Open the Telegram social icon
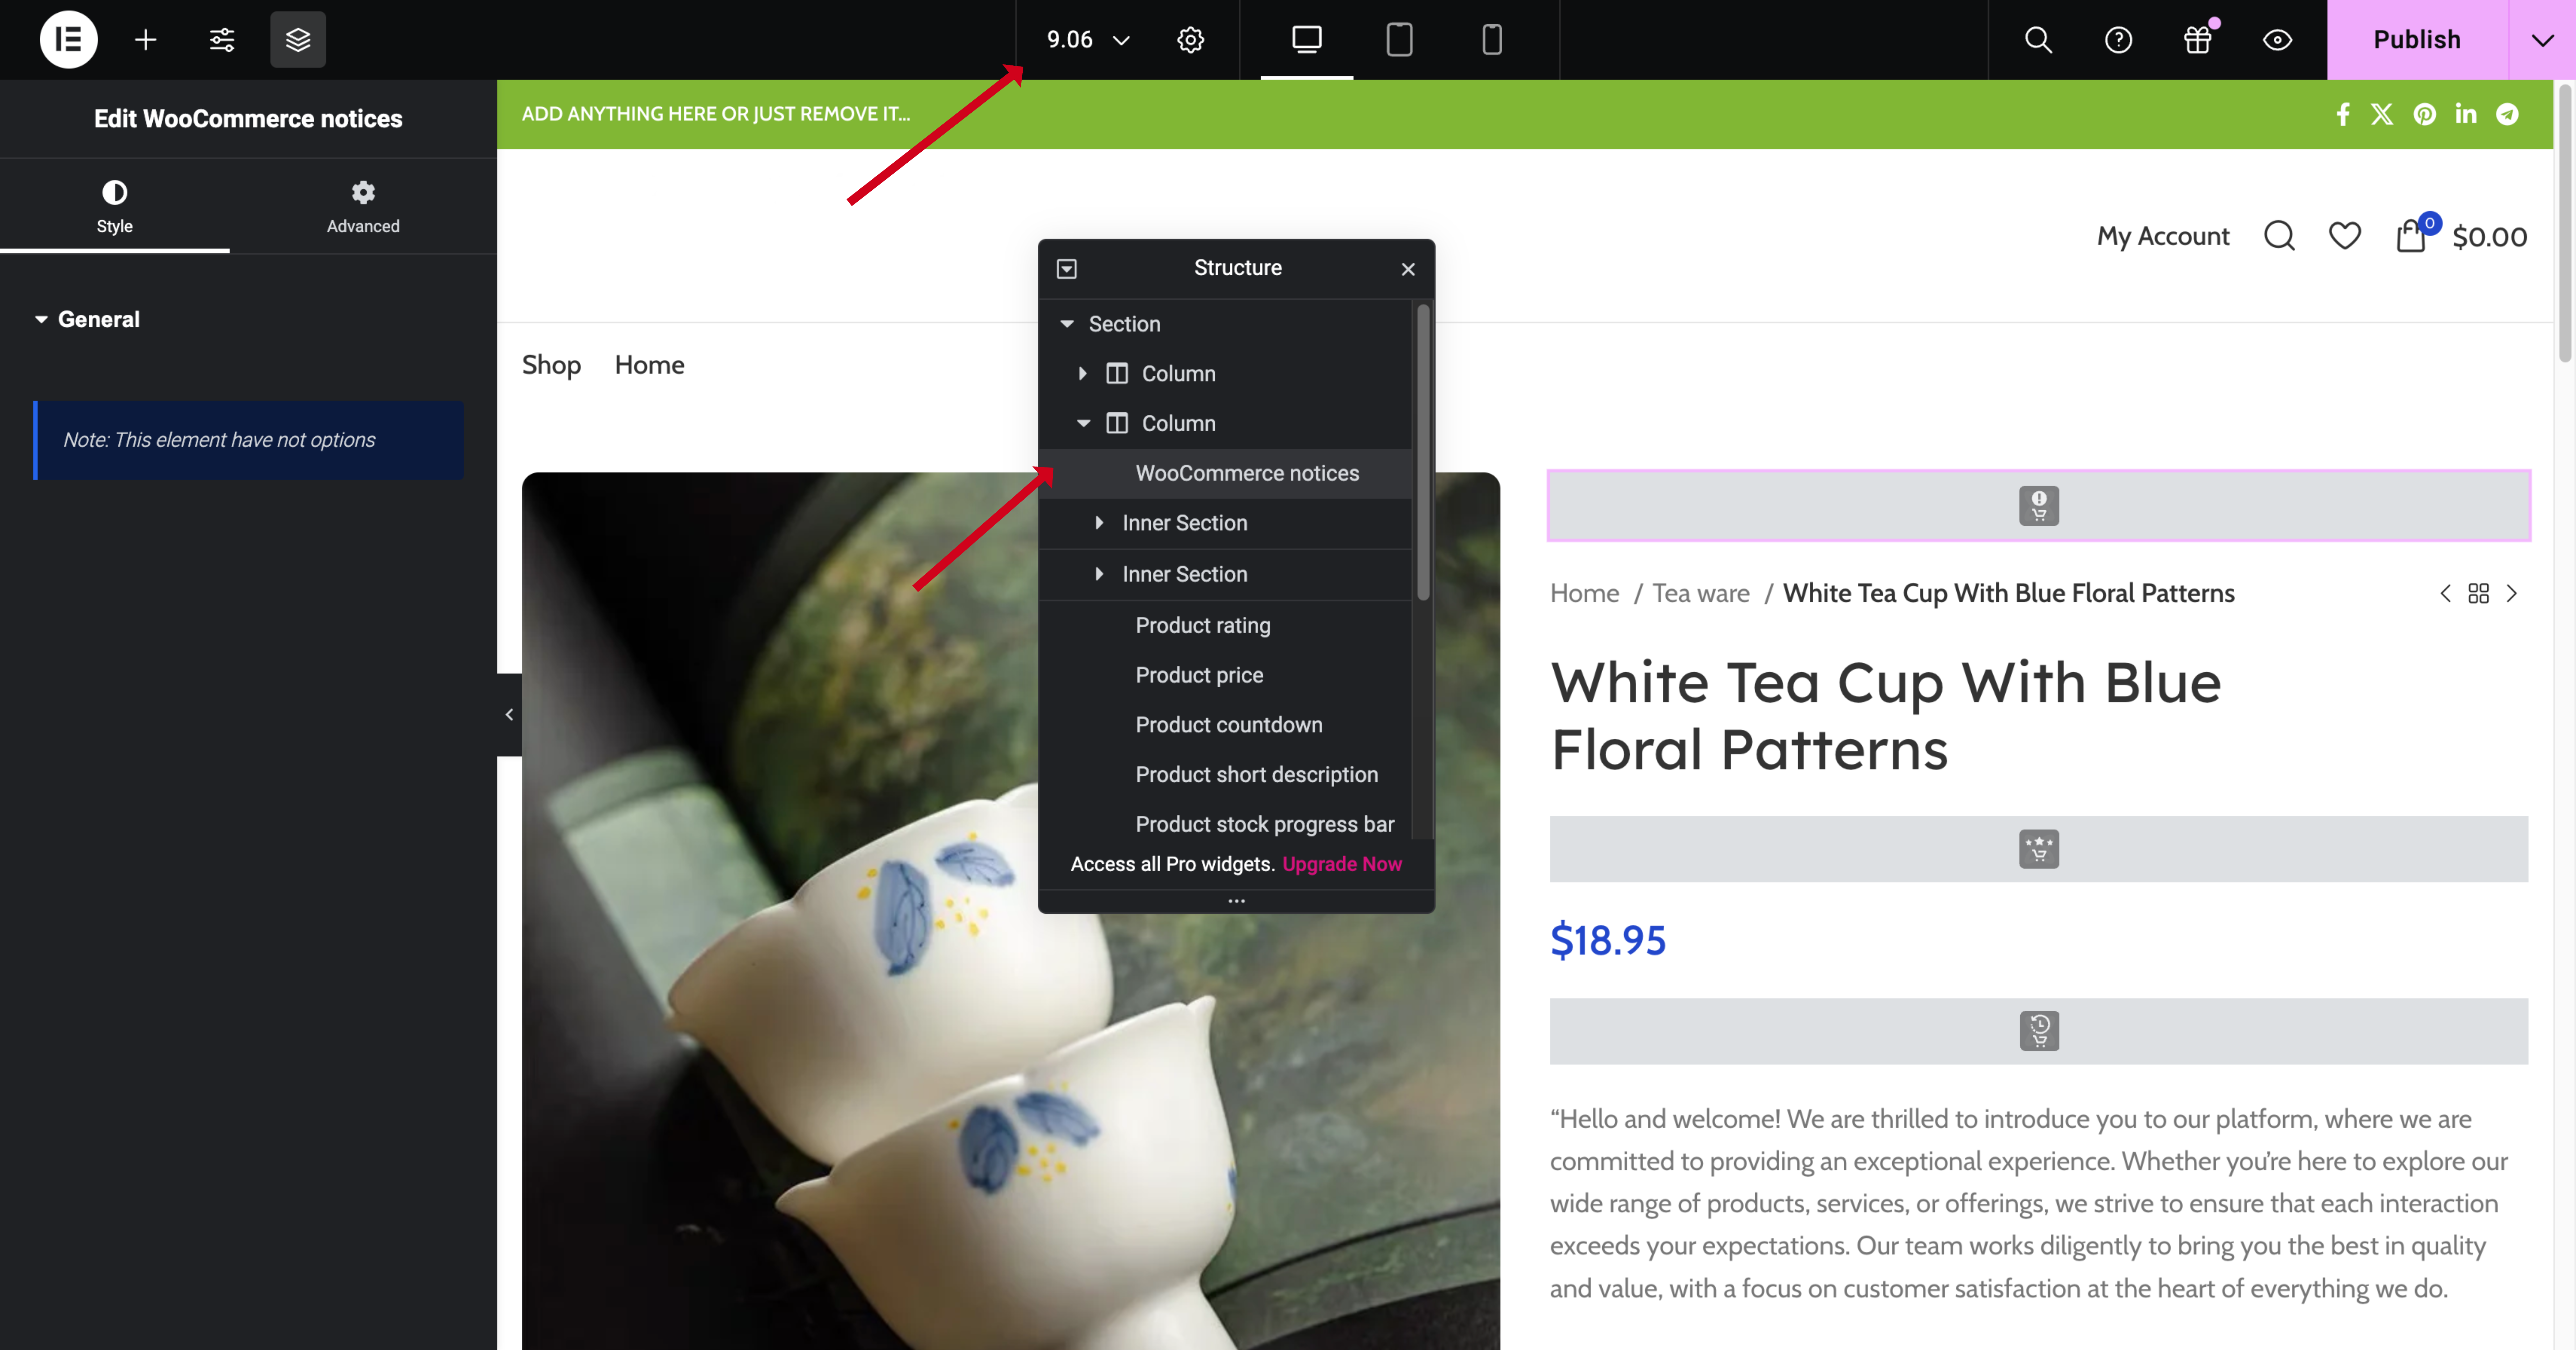 [x=2507, y=114]
